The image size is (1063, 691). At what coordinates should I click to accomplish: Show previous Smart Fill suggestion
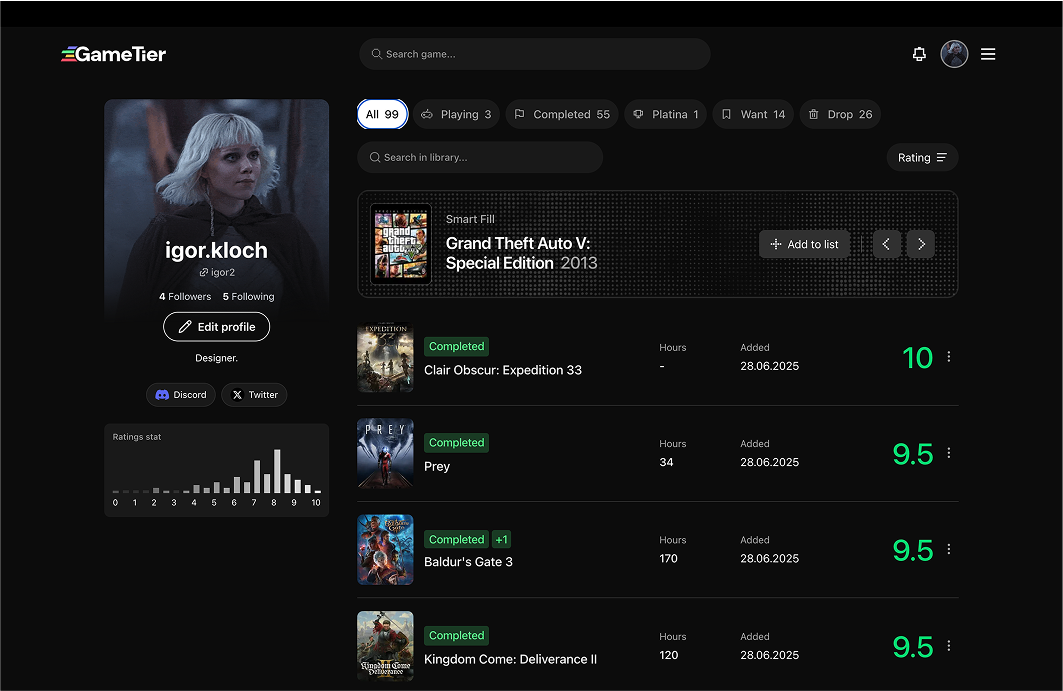886,244
